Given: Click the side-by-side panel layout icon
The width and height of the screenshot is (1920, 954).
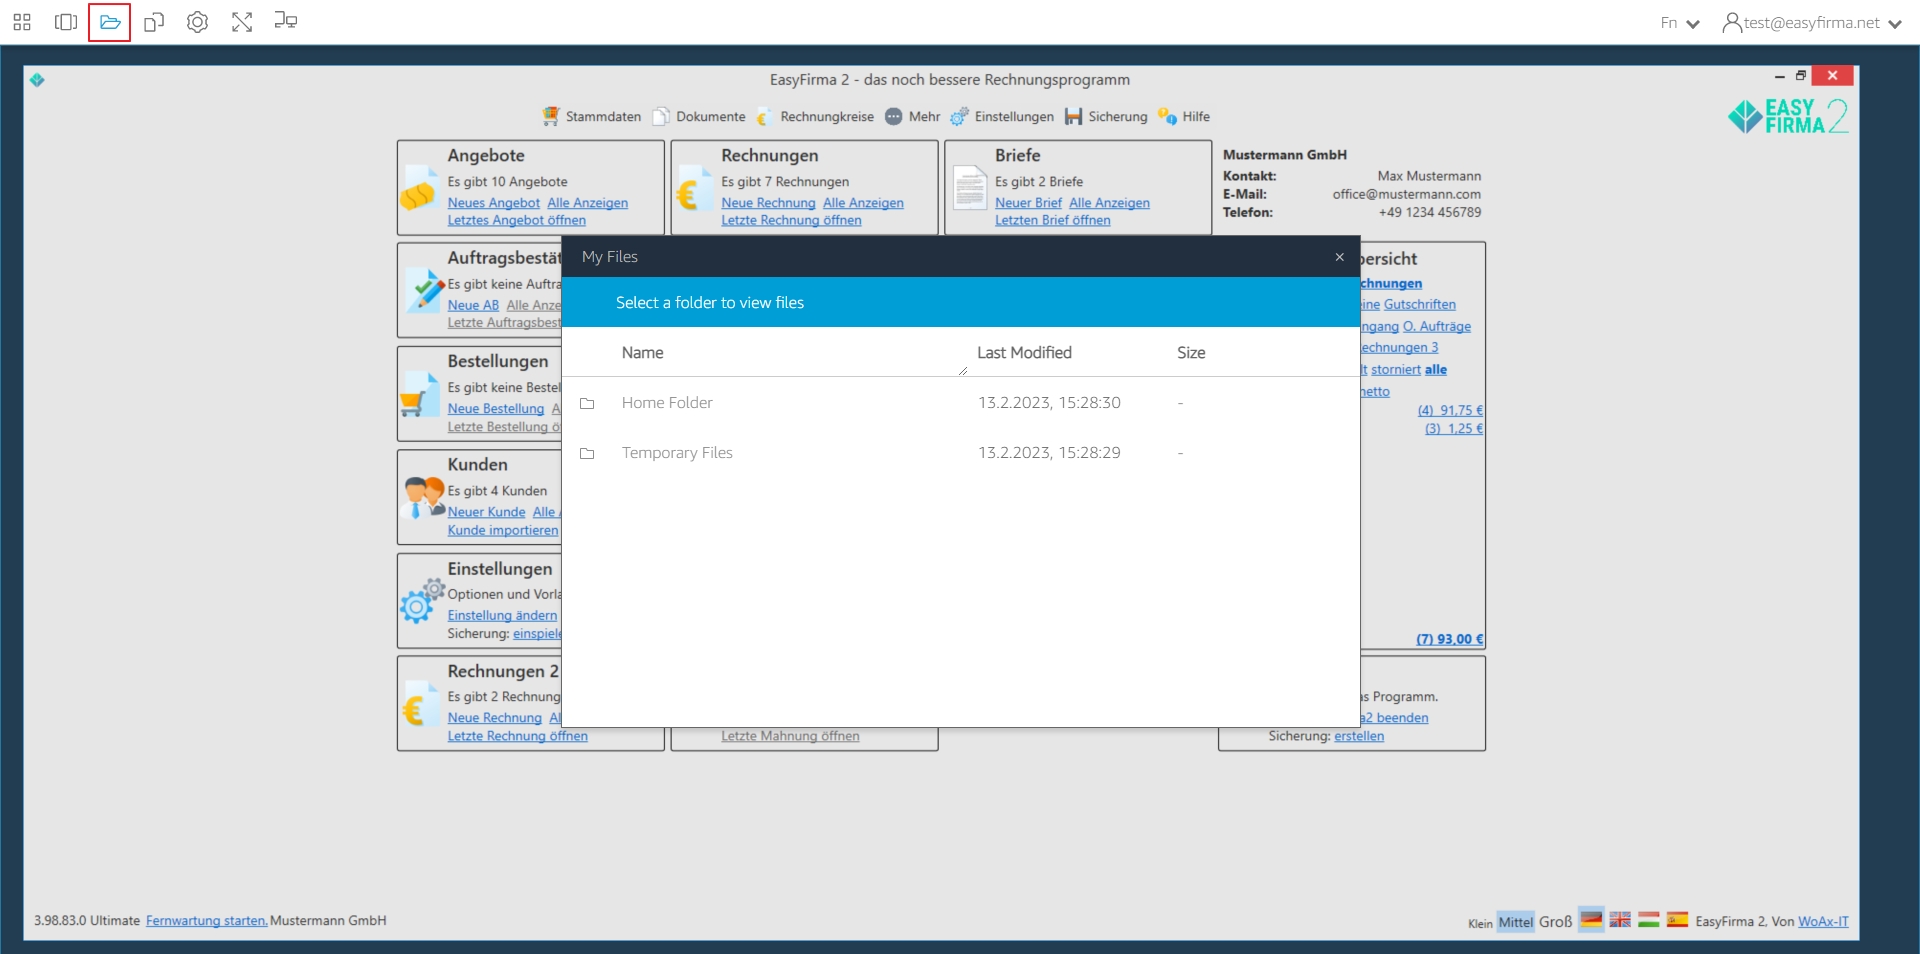Looking at the screenshot, I should (66, 22).
